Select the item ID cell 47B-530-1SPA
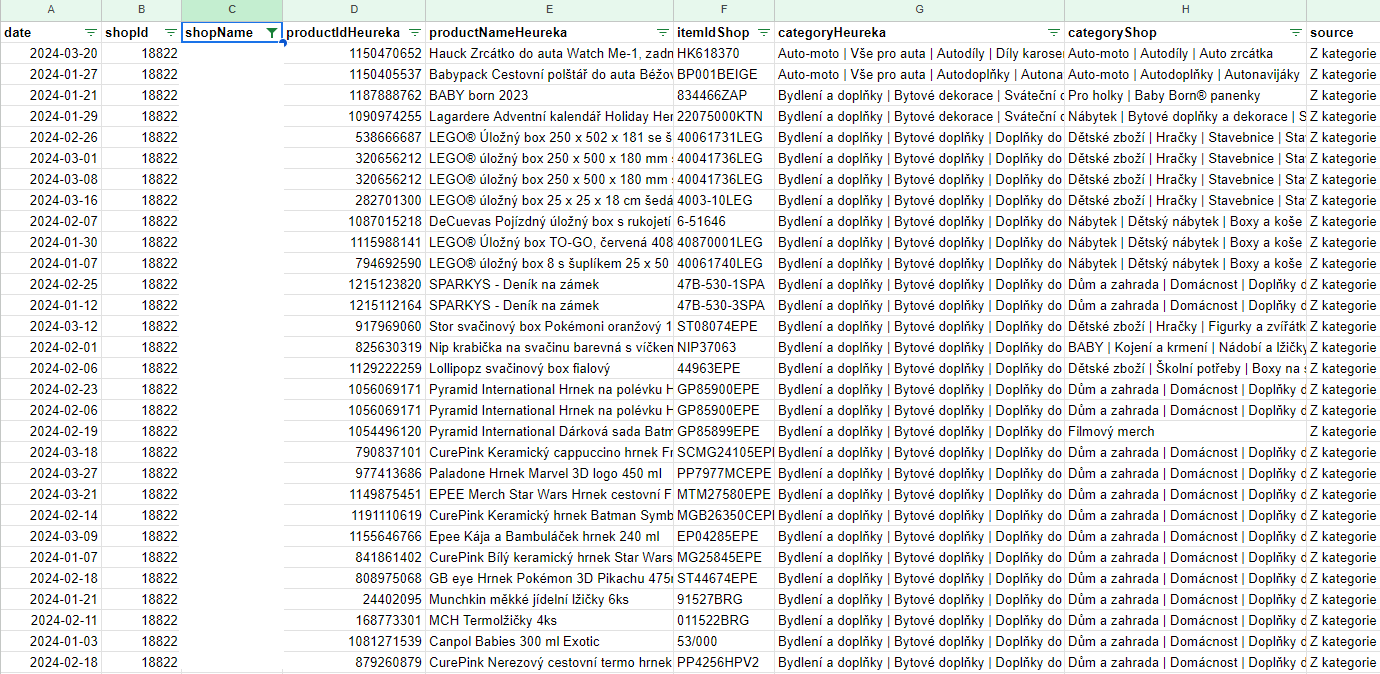This screenshot has width=1380, height=674. pyautogui.click(x=724, y=285)
